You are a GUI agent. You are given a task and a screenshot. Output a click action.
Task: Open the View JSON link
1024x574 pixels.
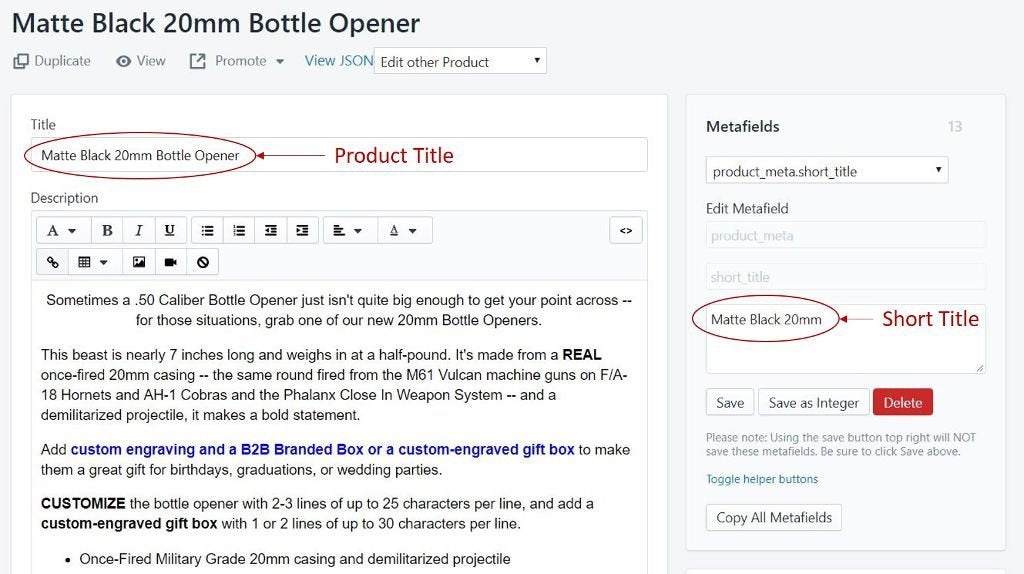pyautogui.click(x=338, y=61)
